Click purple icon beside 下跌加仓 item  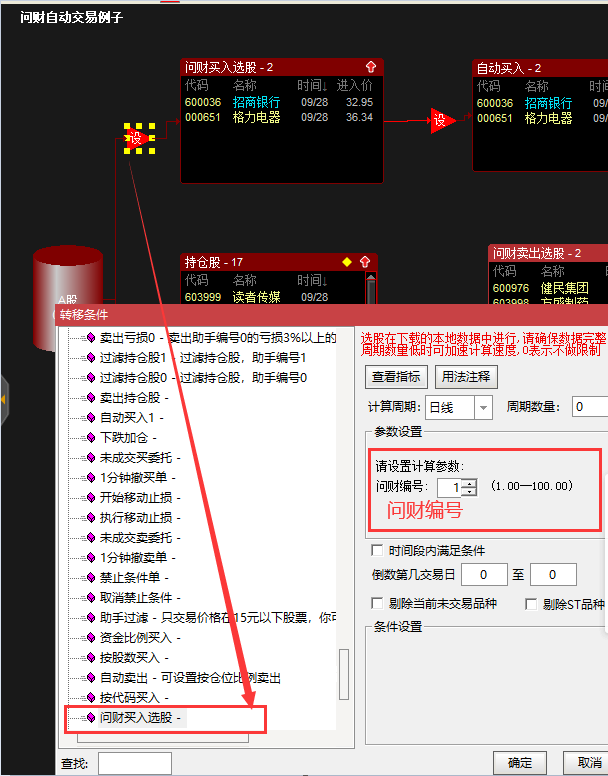tap(90, 438)
